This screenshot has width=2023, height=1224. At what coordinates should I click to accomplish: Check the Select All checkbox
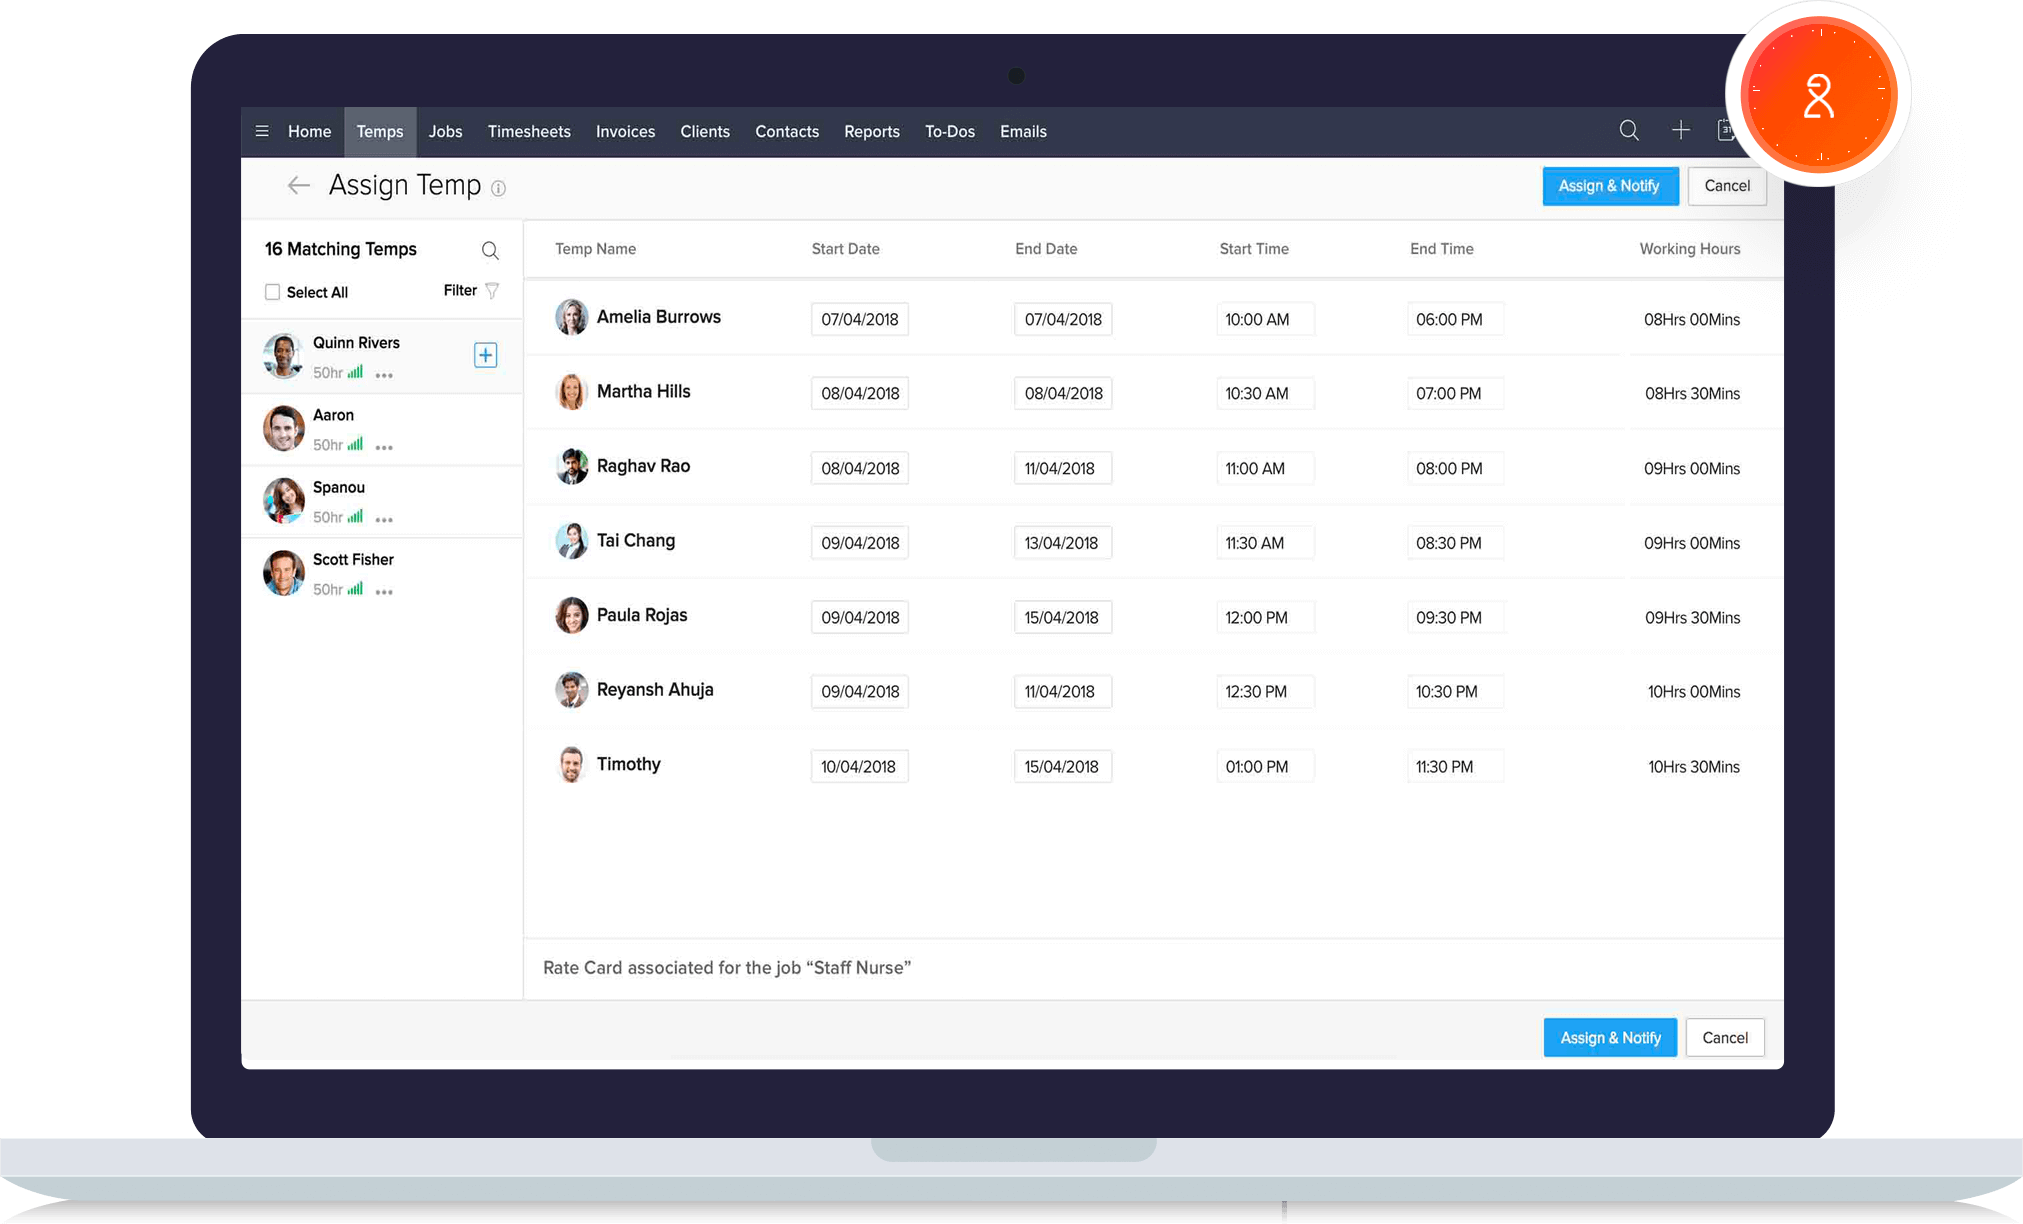(272, 292)
